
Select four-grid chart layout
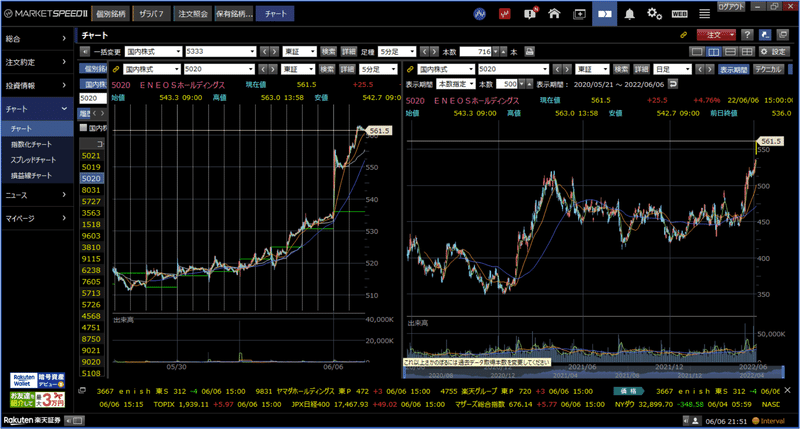747,52
